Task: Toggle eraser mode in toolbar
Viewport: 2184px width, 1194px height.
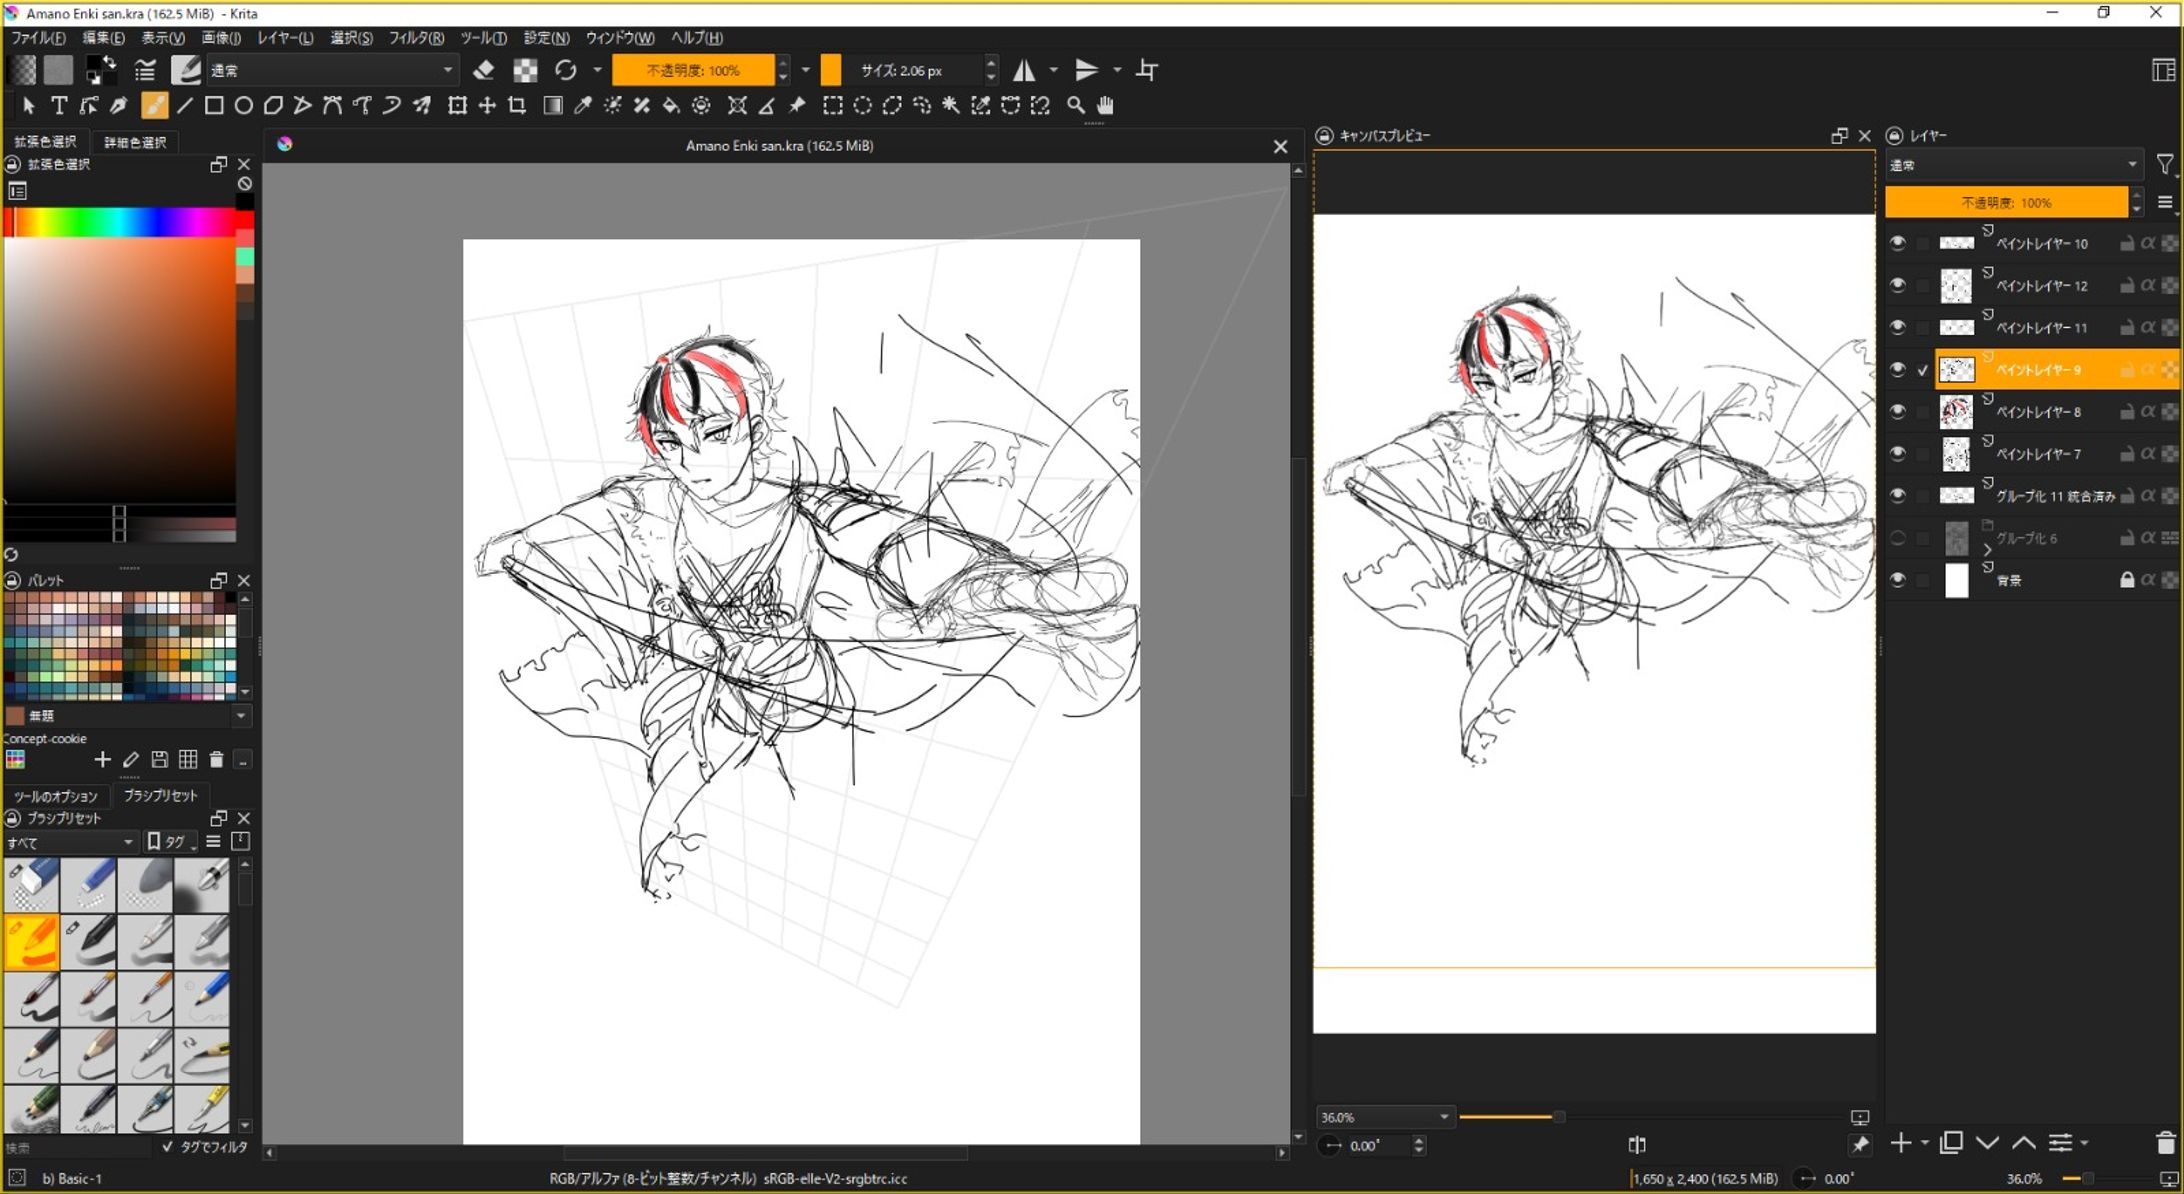Action: [484, 70]
